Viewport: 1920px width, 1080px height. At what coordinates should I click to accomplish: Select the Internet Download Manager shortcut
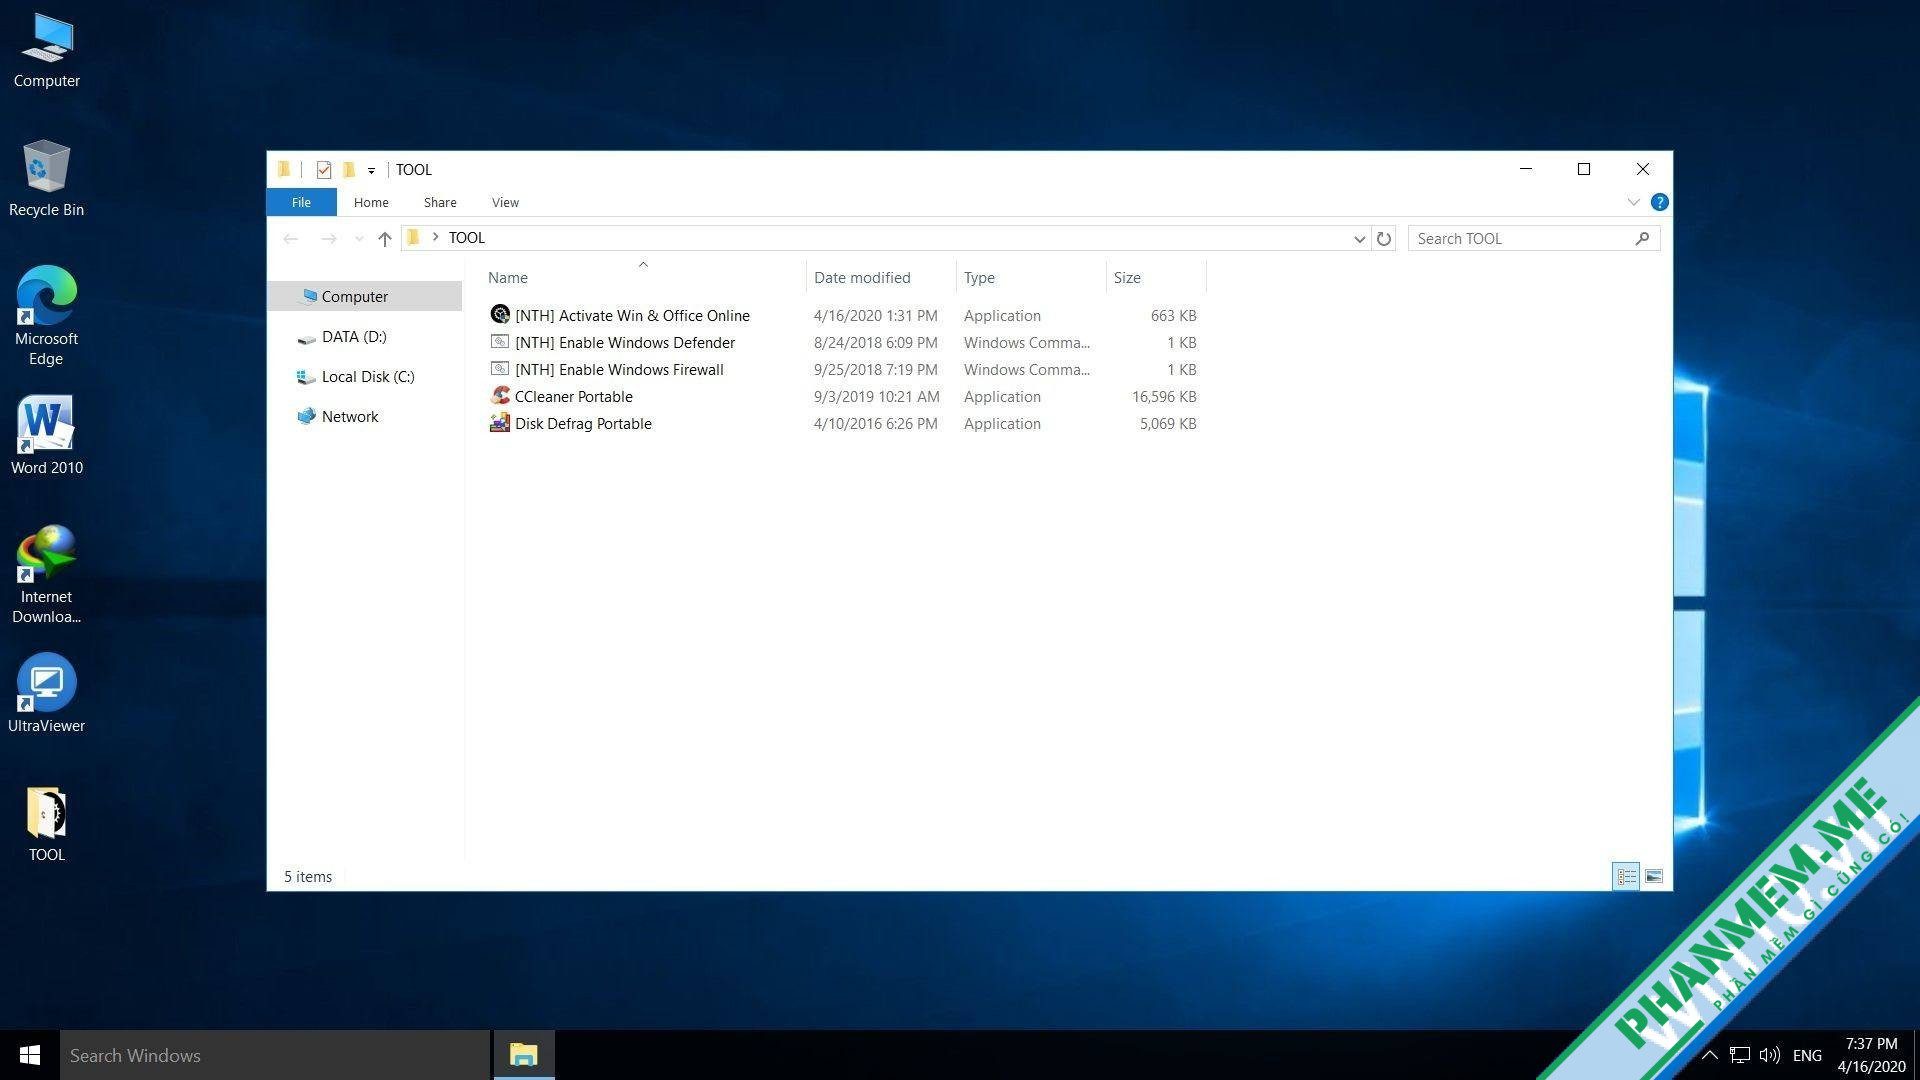click(x=46, y=575)
